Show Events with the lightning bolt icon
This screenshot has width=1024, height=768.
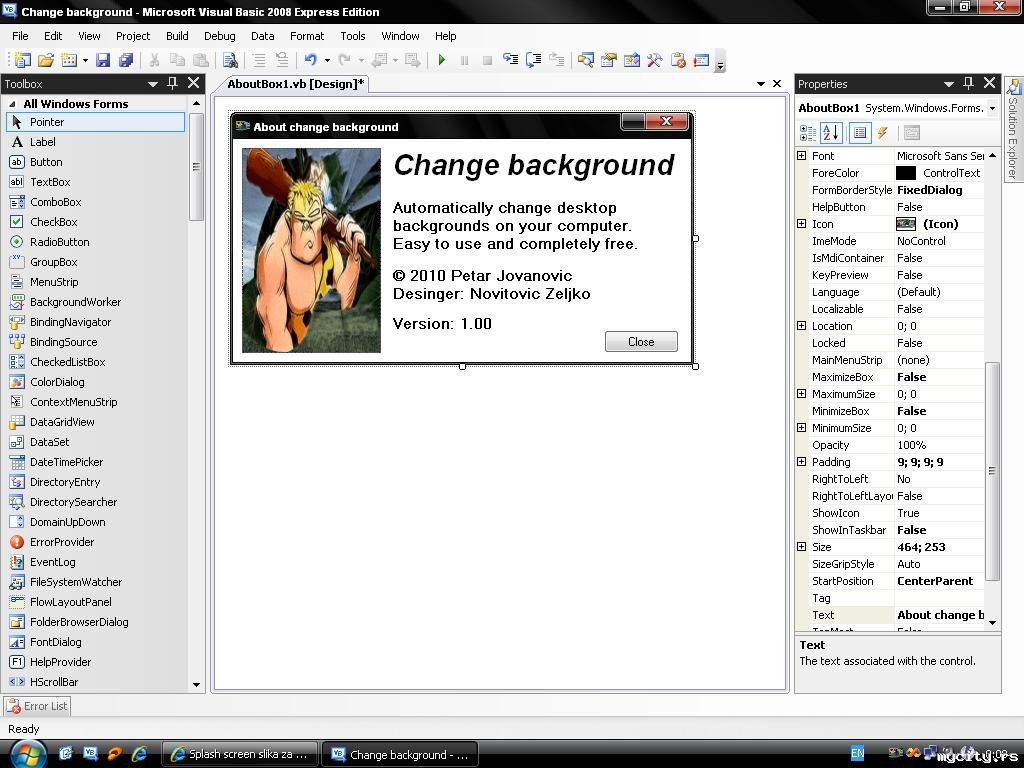click(x=882, y=133)
